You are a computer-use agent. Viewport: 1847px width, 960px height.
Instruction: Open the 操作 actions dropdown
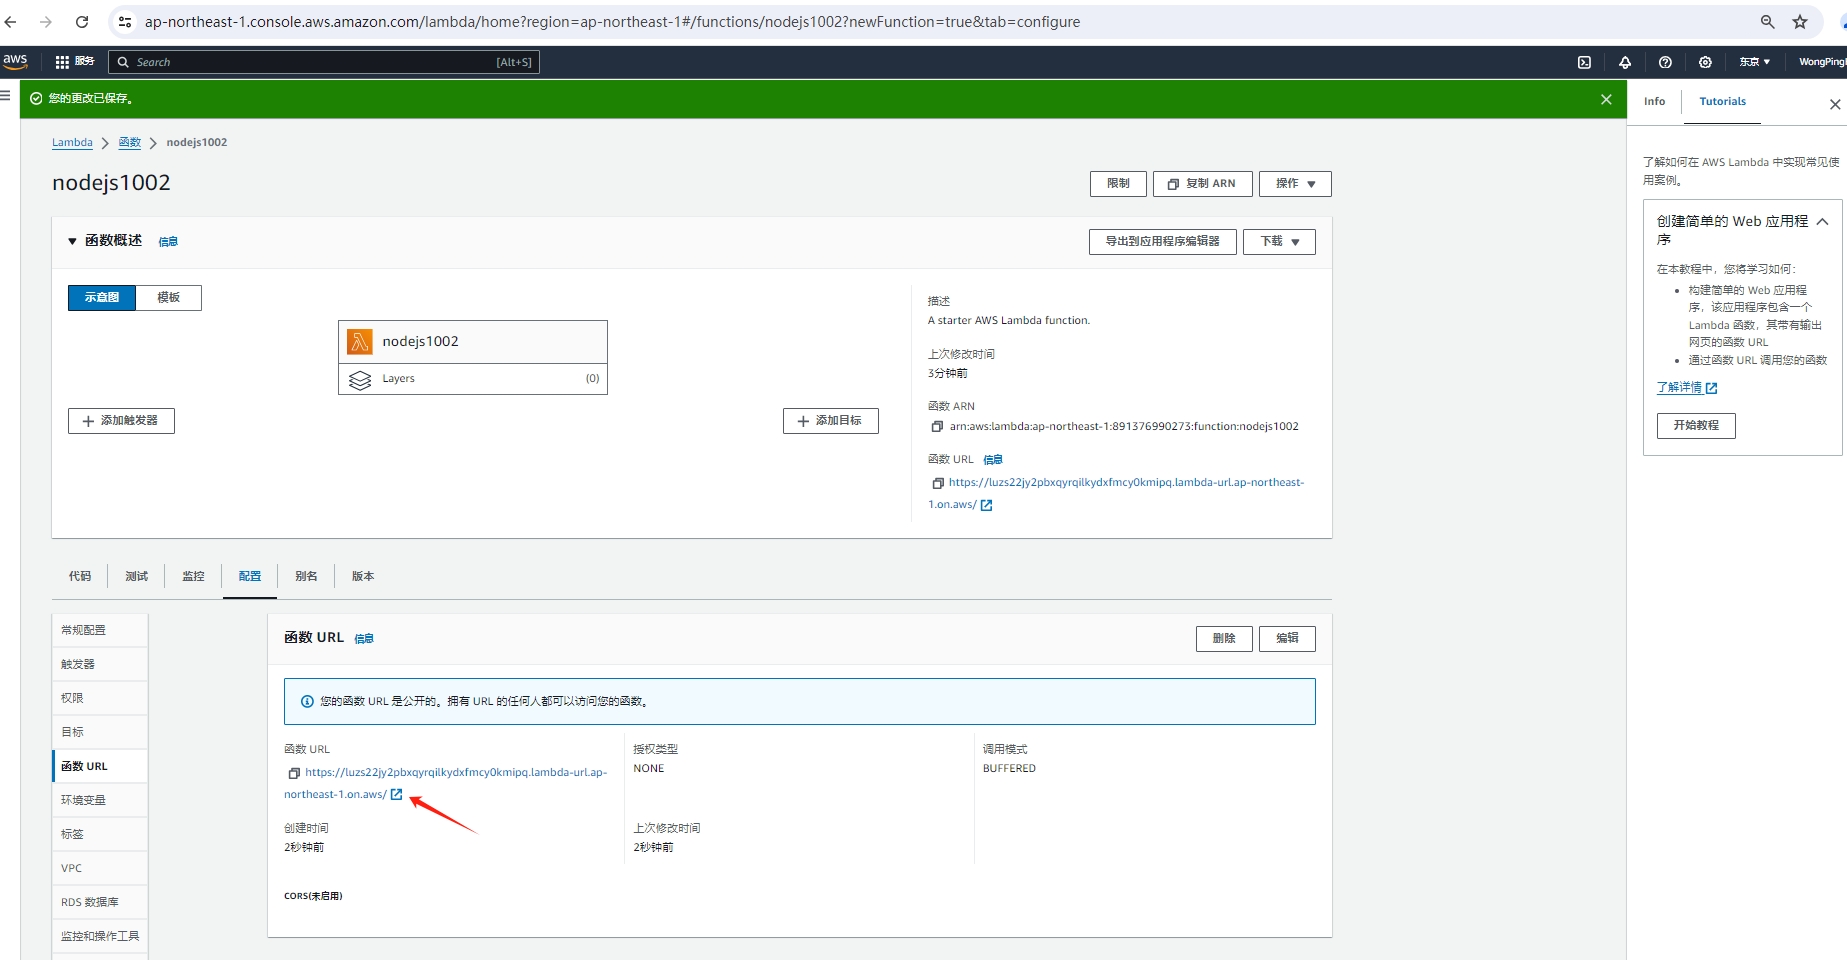1295,184
